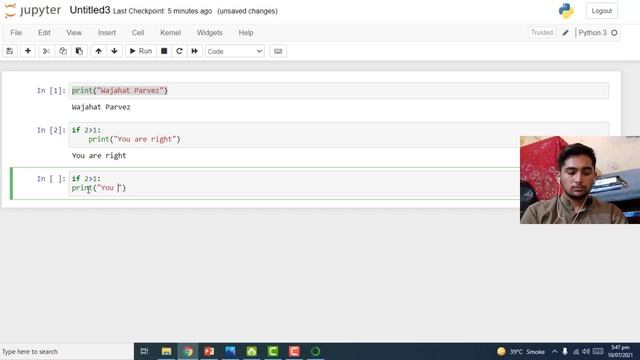
Task: Open the red Camtasia recorder taskbar icon
Action: click(x=294, y=351)
